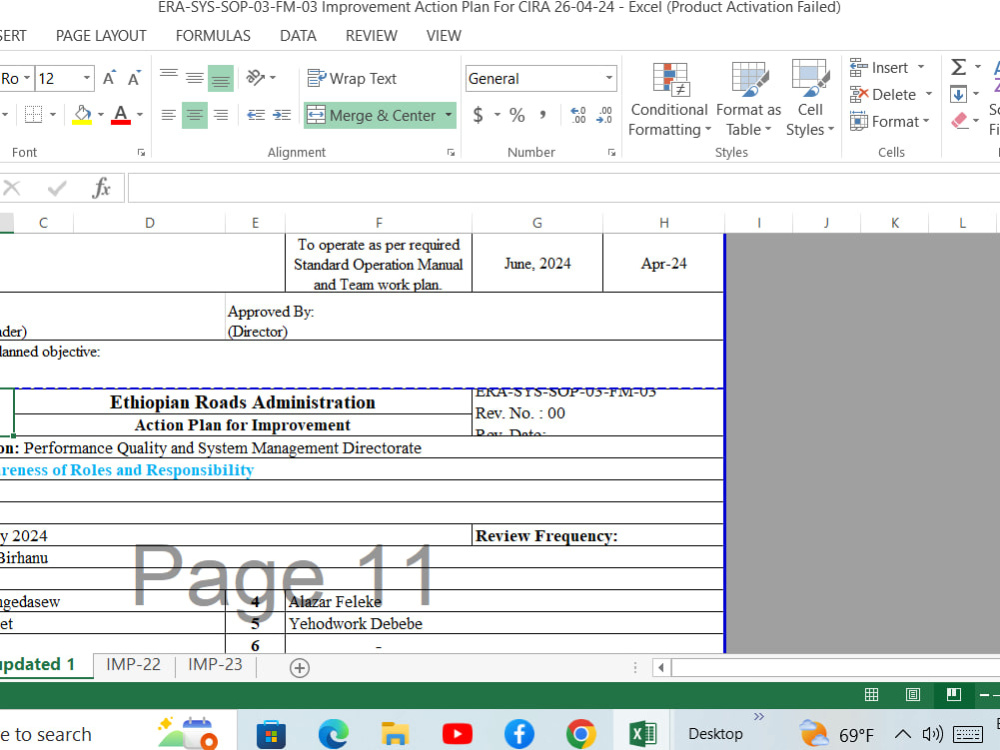Click the Orientation text rotation icon
This screenshot has height=750, width=1000.
click(255, 78)
